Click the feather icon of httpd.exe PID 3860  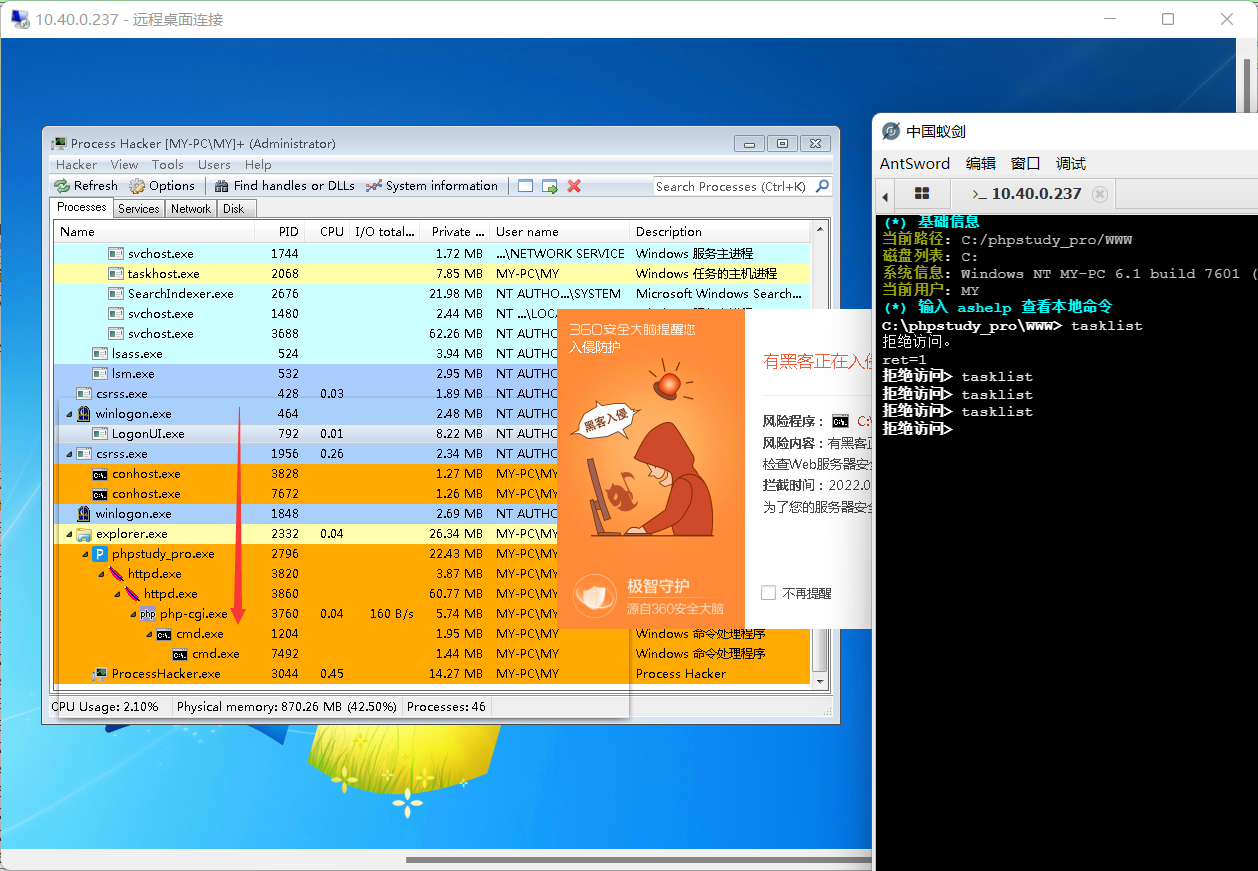(x=132, y=594)
